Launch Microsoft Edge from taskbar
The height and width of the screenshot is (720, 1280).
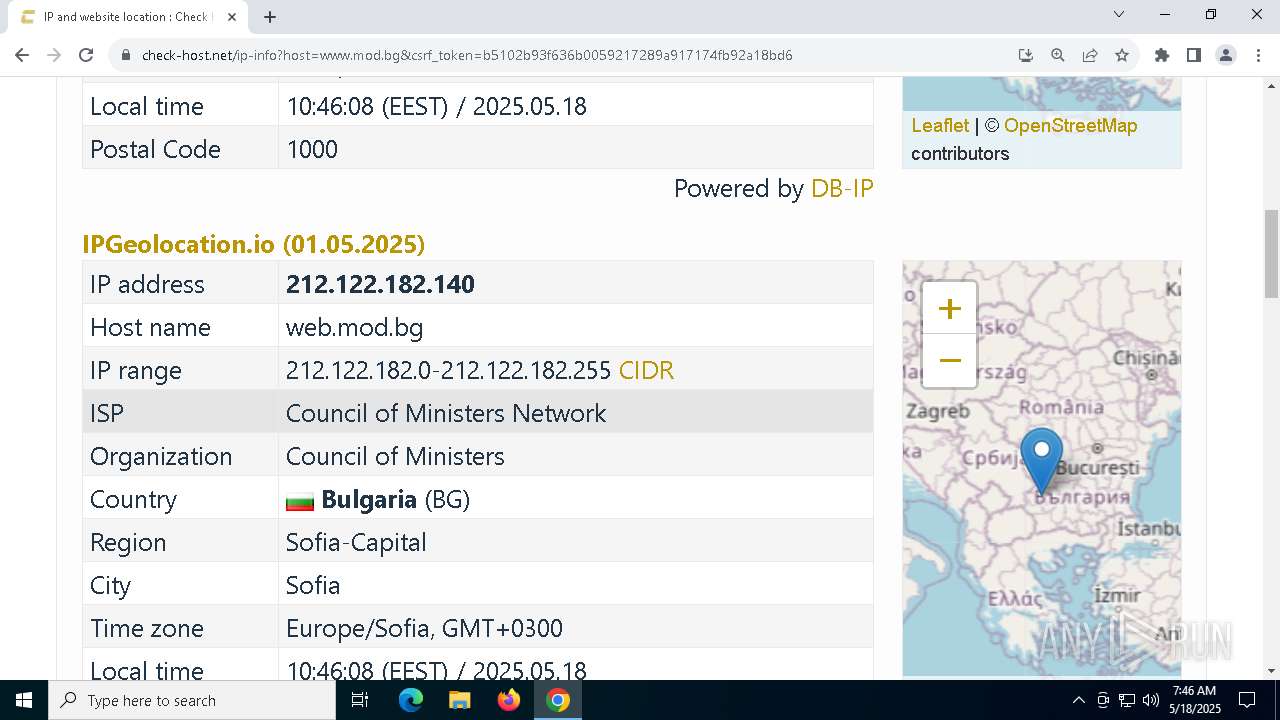pyautogui.click(x=410, y=700)
